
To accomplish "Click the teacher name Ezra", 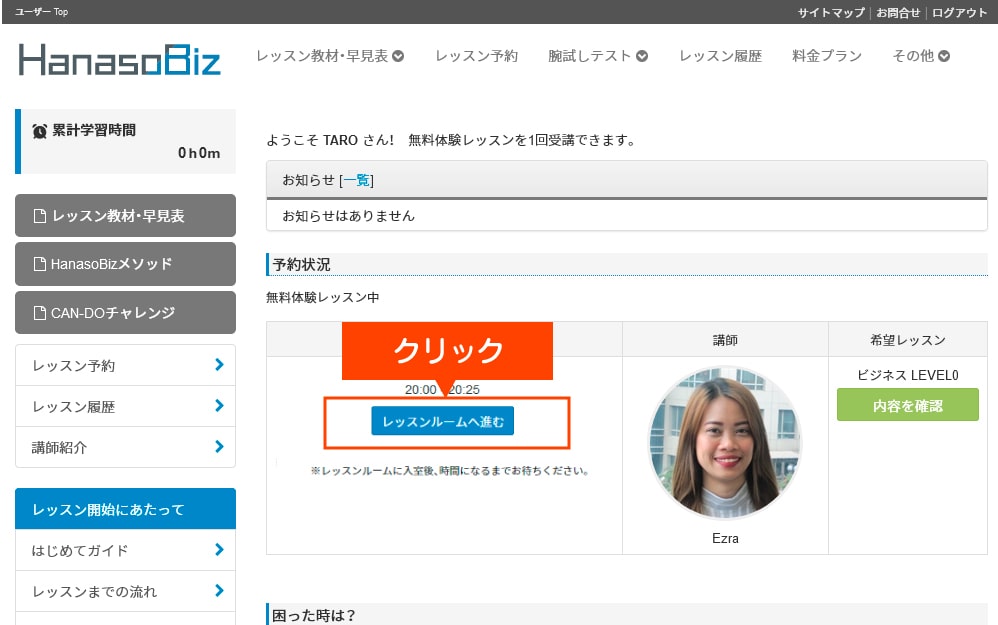I will click(725, 538).
